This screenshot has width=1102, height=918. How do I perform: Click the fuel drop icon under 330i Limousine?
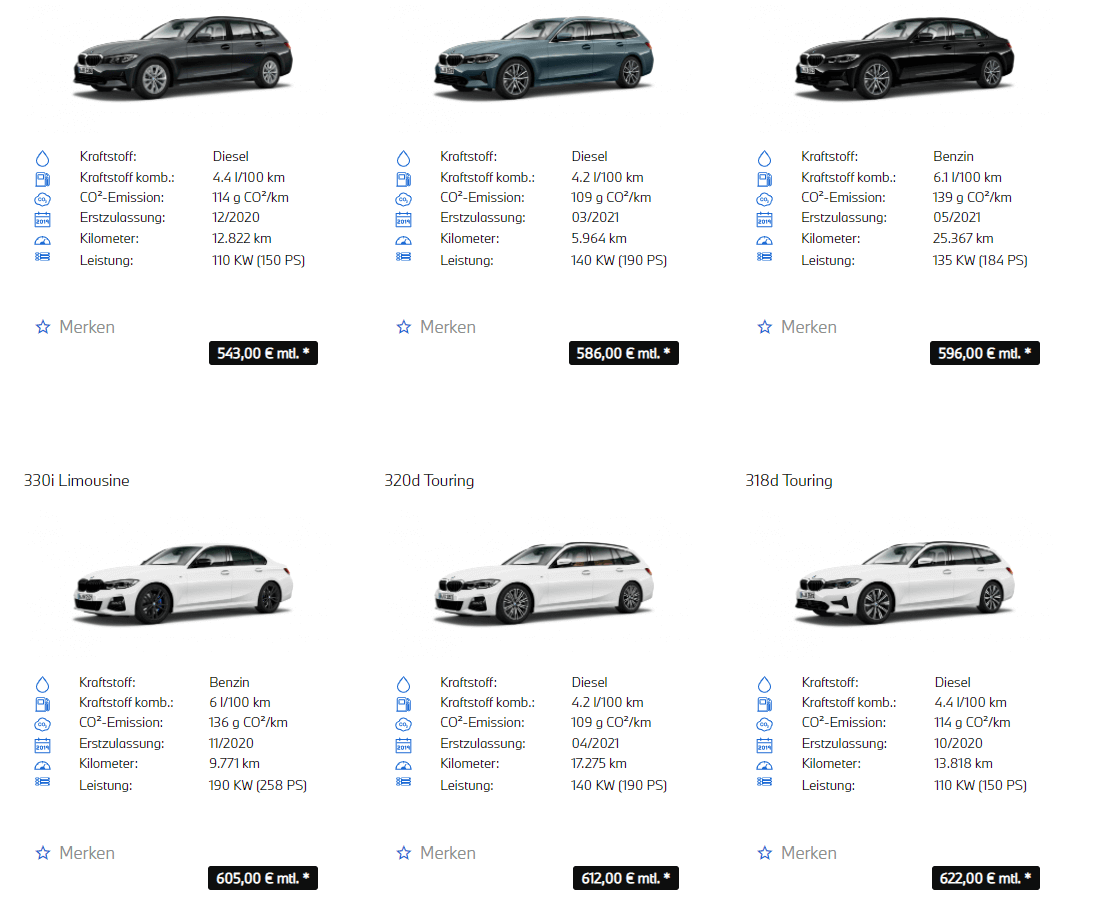click(x=42, y=684)
